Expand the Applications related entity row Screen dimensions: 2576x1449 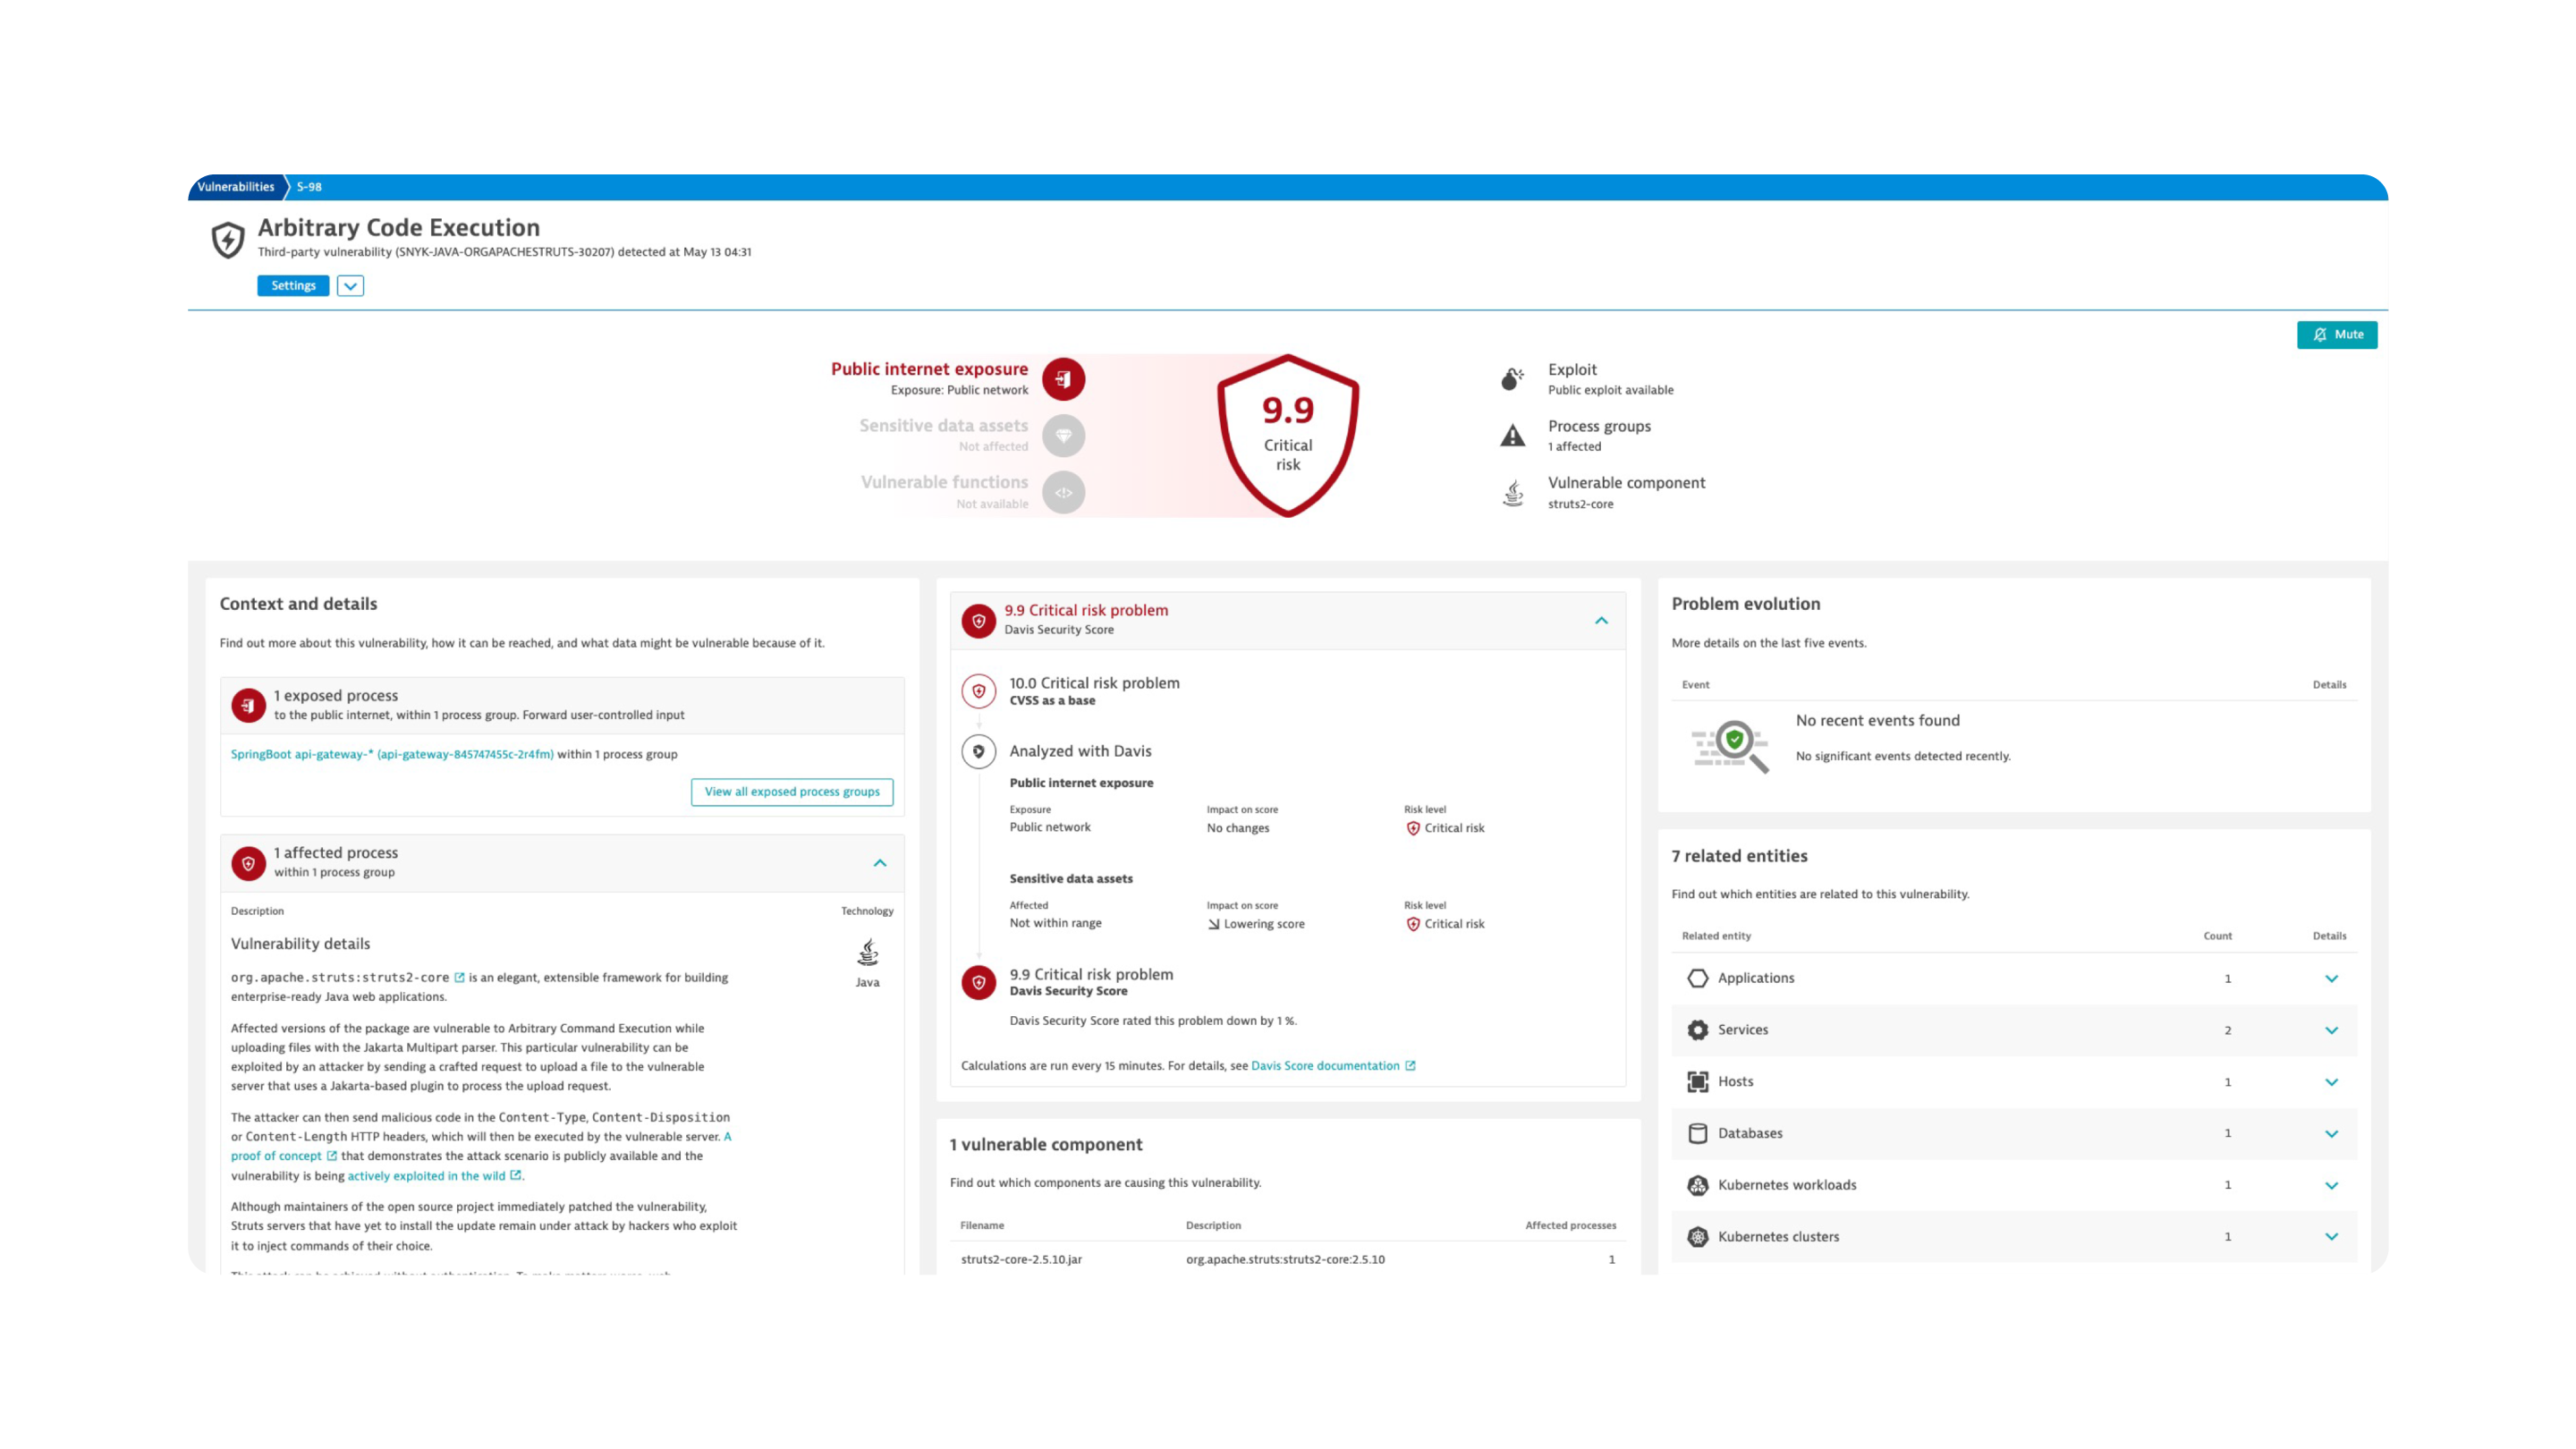click(2331, 979)
